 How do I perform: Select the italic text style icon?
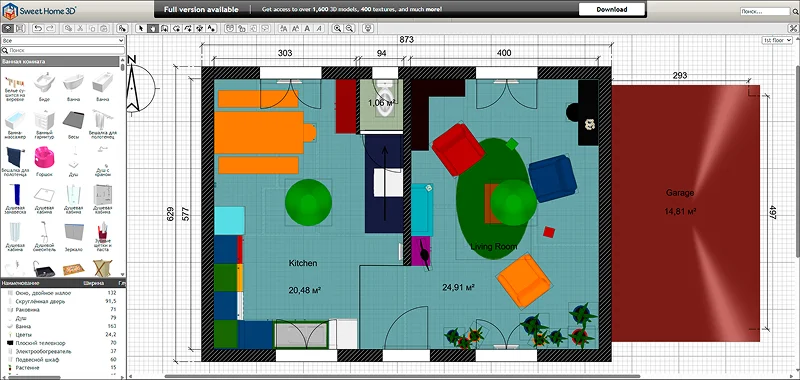click(x=319, y=29)
